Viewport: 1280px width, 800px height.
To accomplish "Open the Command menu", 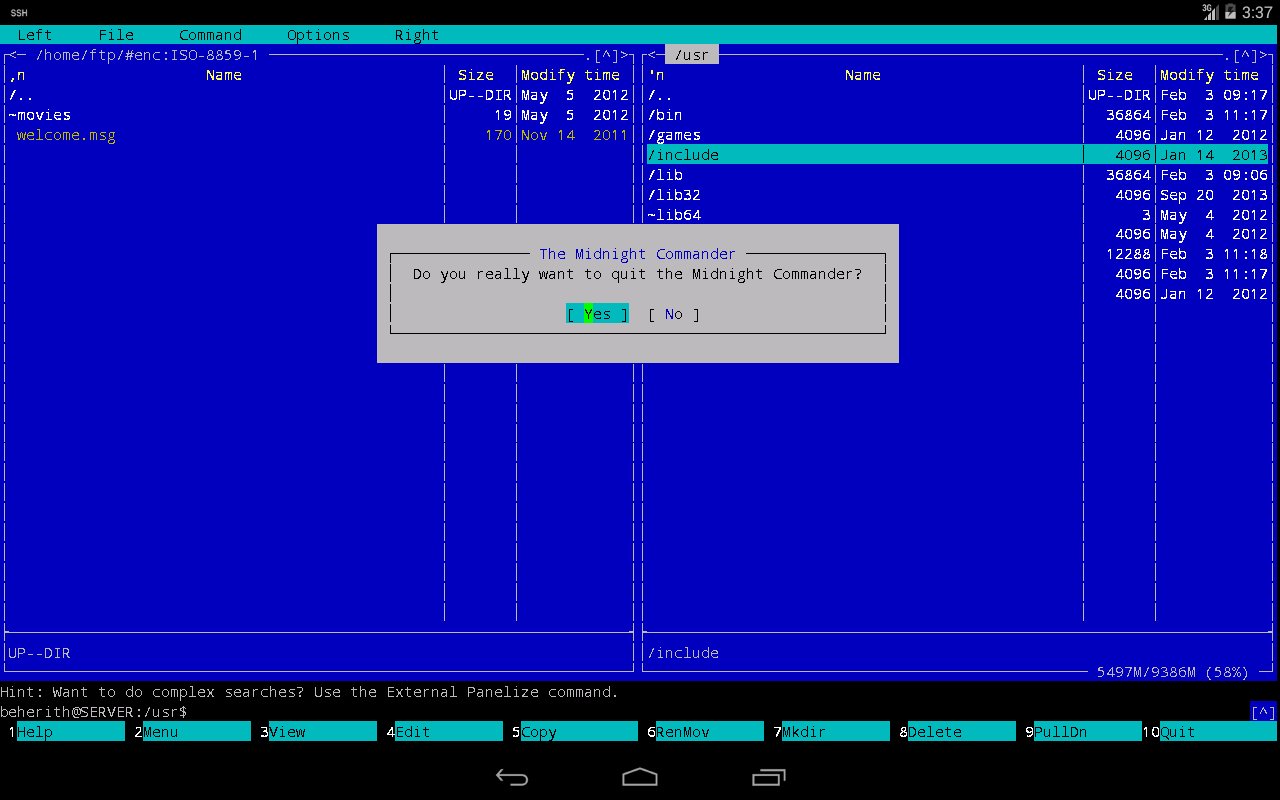I will 211,35.
